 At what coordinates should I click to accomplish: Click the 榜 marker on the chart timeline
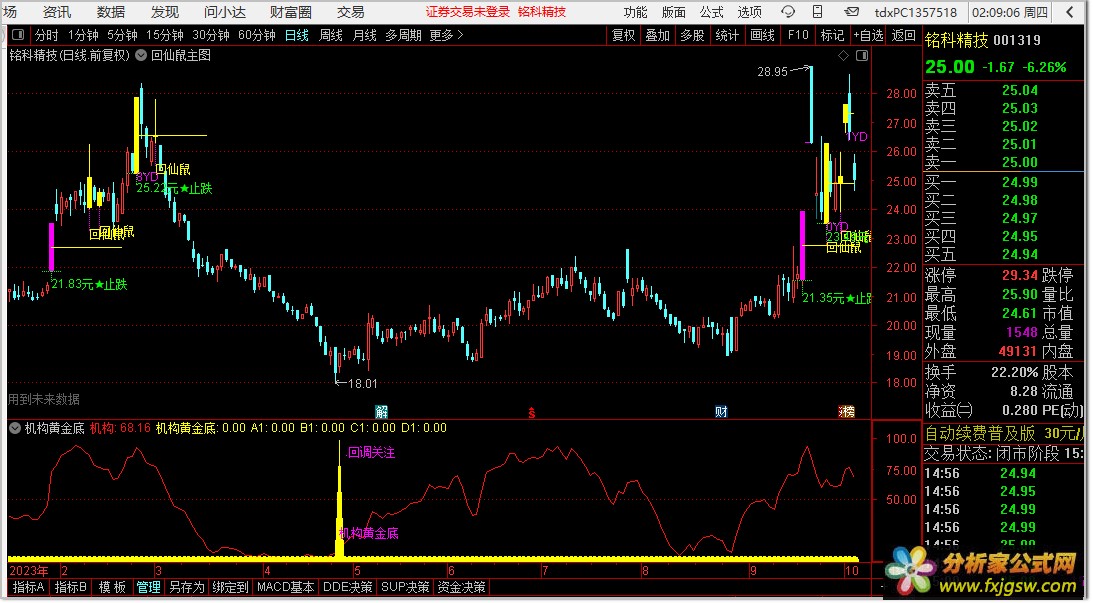[x=847, y=411]
